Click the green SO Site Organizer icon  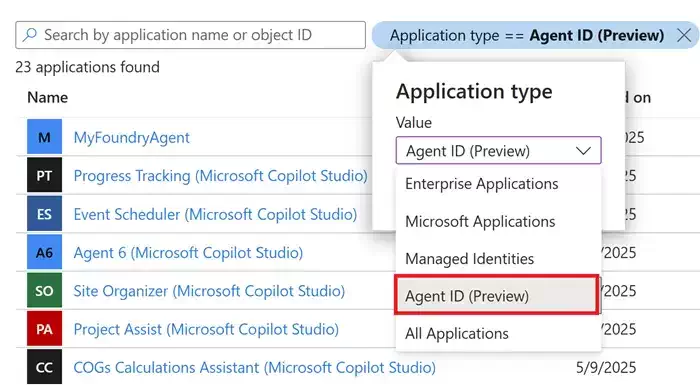pos(44,290)
